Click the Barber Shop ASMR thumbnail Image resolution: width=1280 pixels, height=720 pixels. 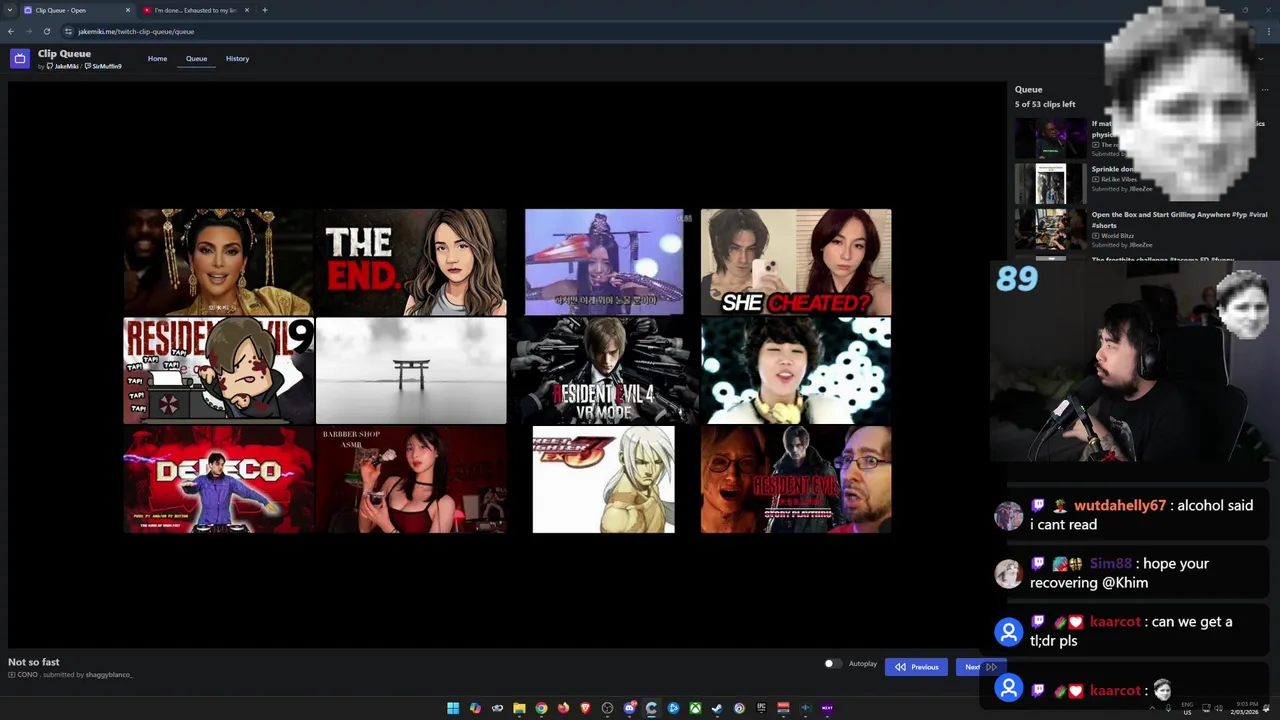411,479
